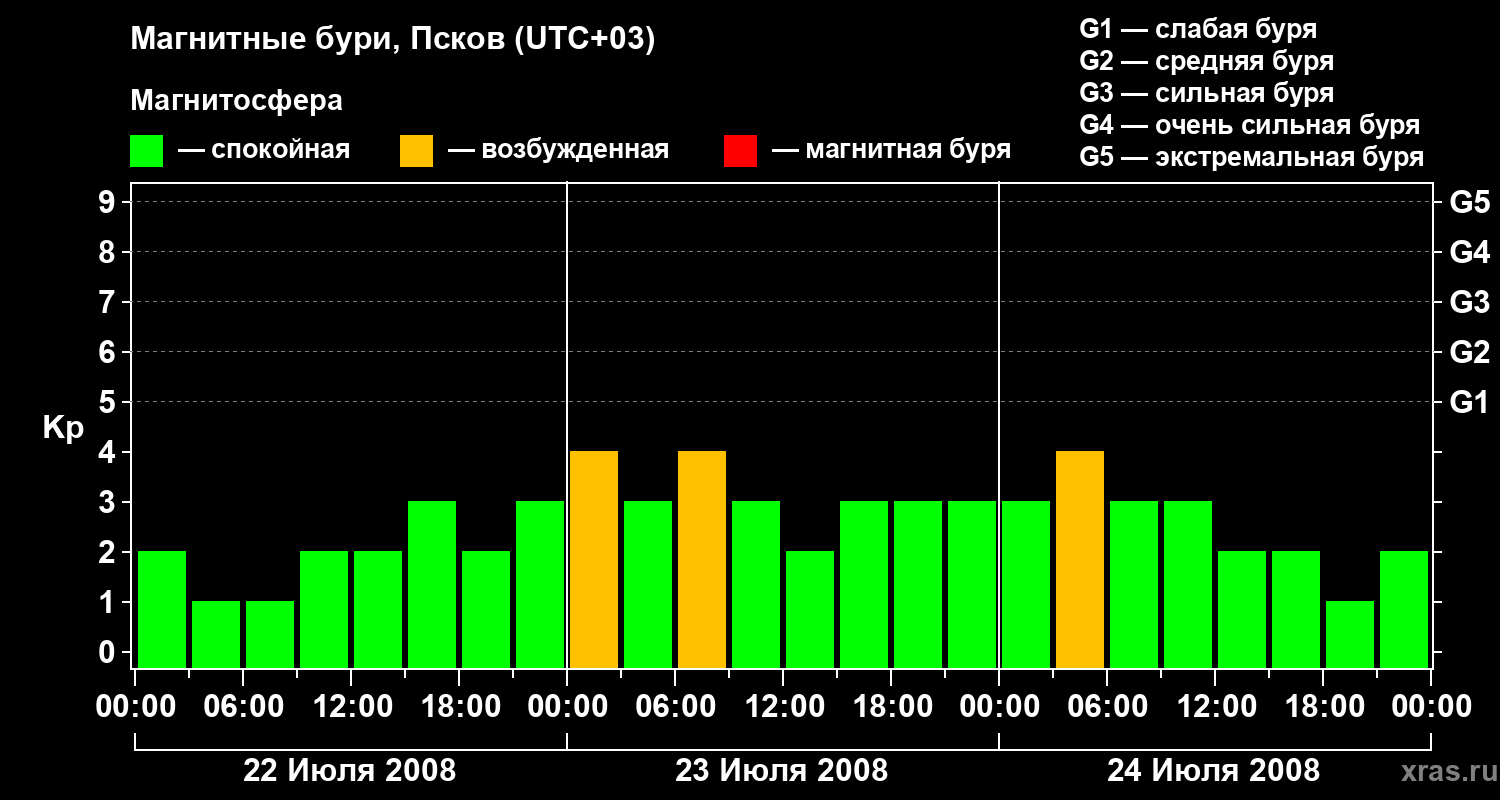Screen dimensions: 1500x800
Task: Click the '24 Июля 2008' date label
Action: (1214, 771)
